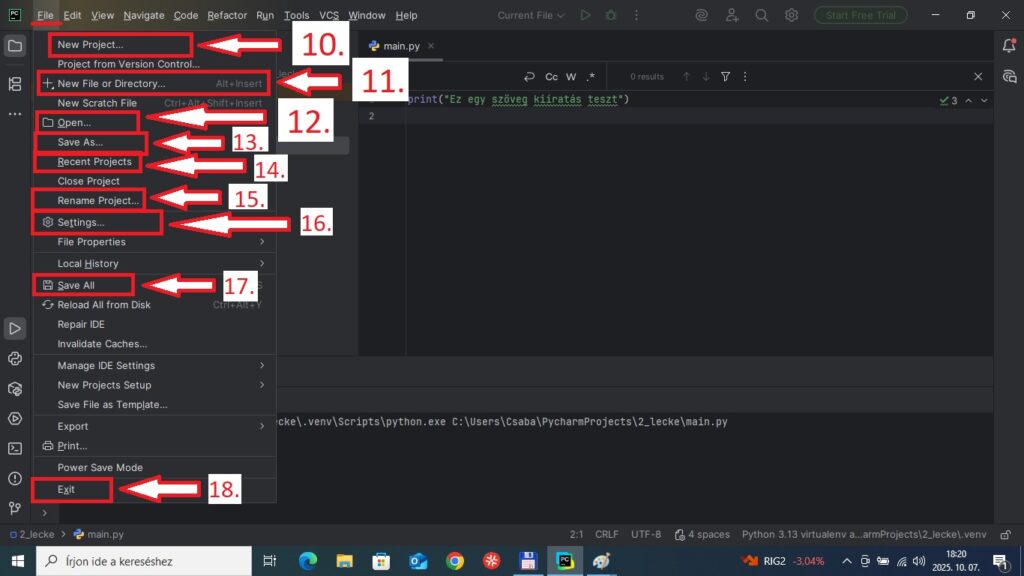Choose Save All in File menu
The width and height of the screenshot is (1024, 576).
(76, 285)
